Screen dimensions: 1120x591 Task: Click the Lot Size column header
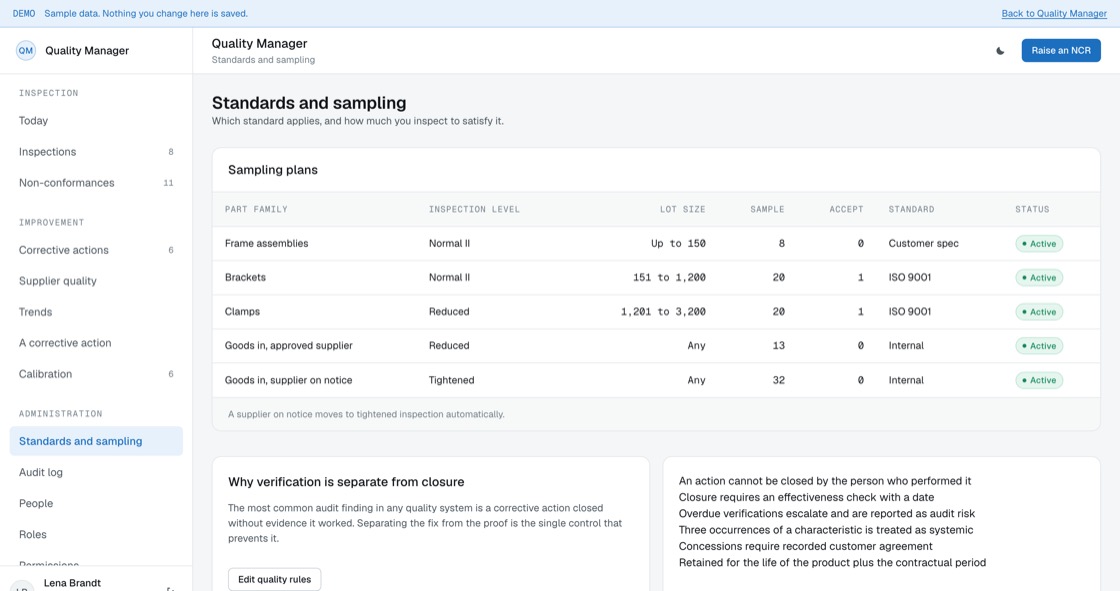pos(682,209)
